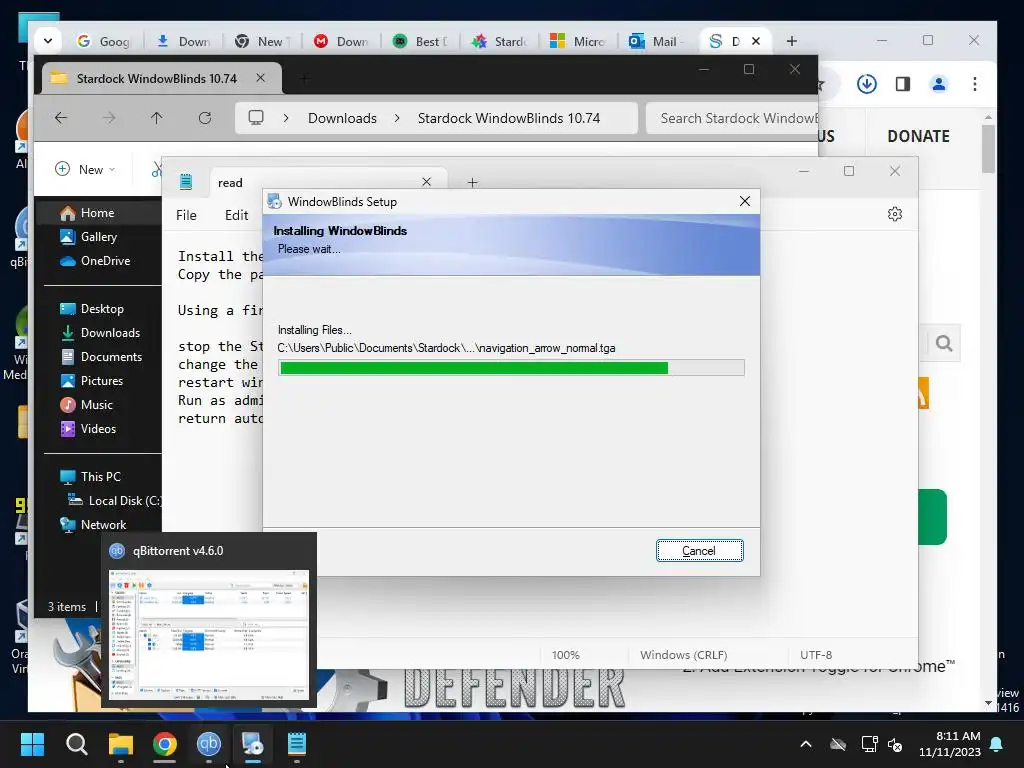The width and height of the screenshot is (1024, 768).
Task: Add a new tab in Notepad
Action: pos(472,182)
